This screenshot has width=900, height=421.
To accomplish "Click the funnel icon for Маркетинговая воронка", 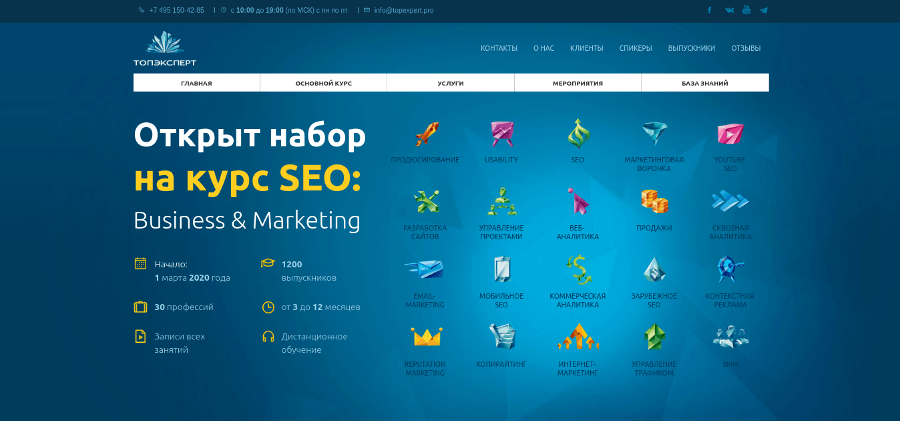I will click(x=654, y=134).
